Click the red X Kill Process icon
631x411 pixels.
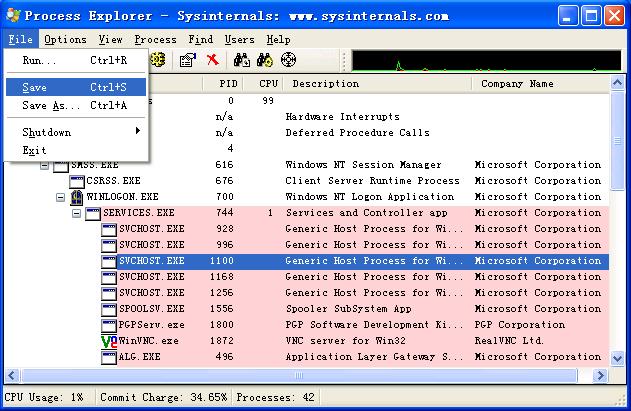pyautogui.click(x=212, y=60)
